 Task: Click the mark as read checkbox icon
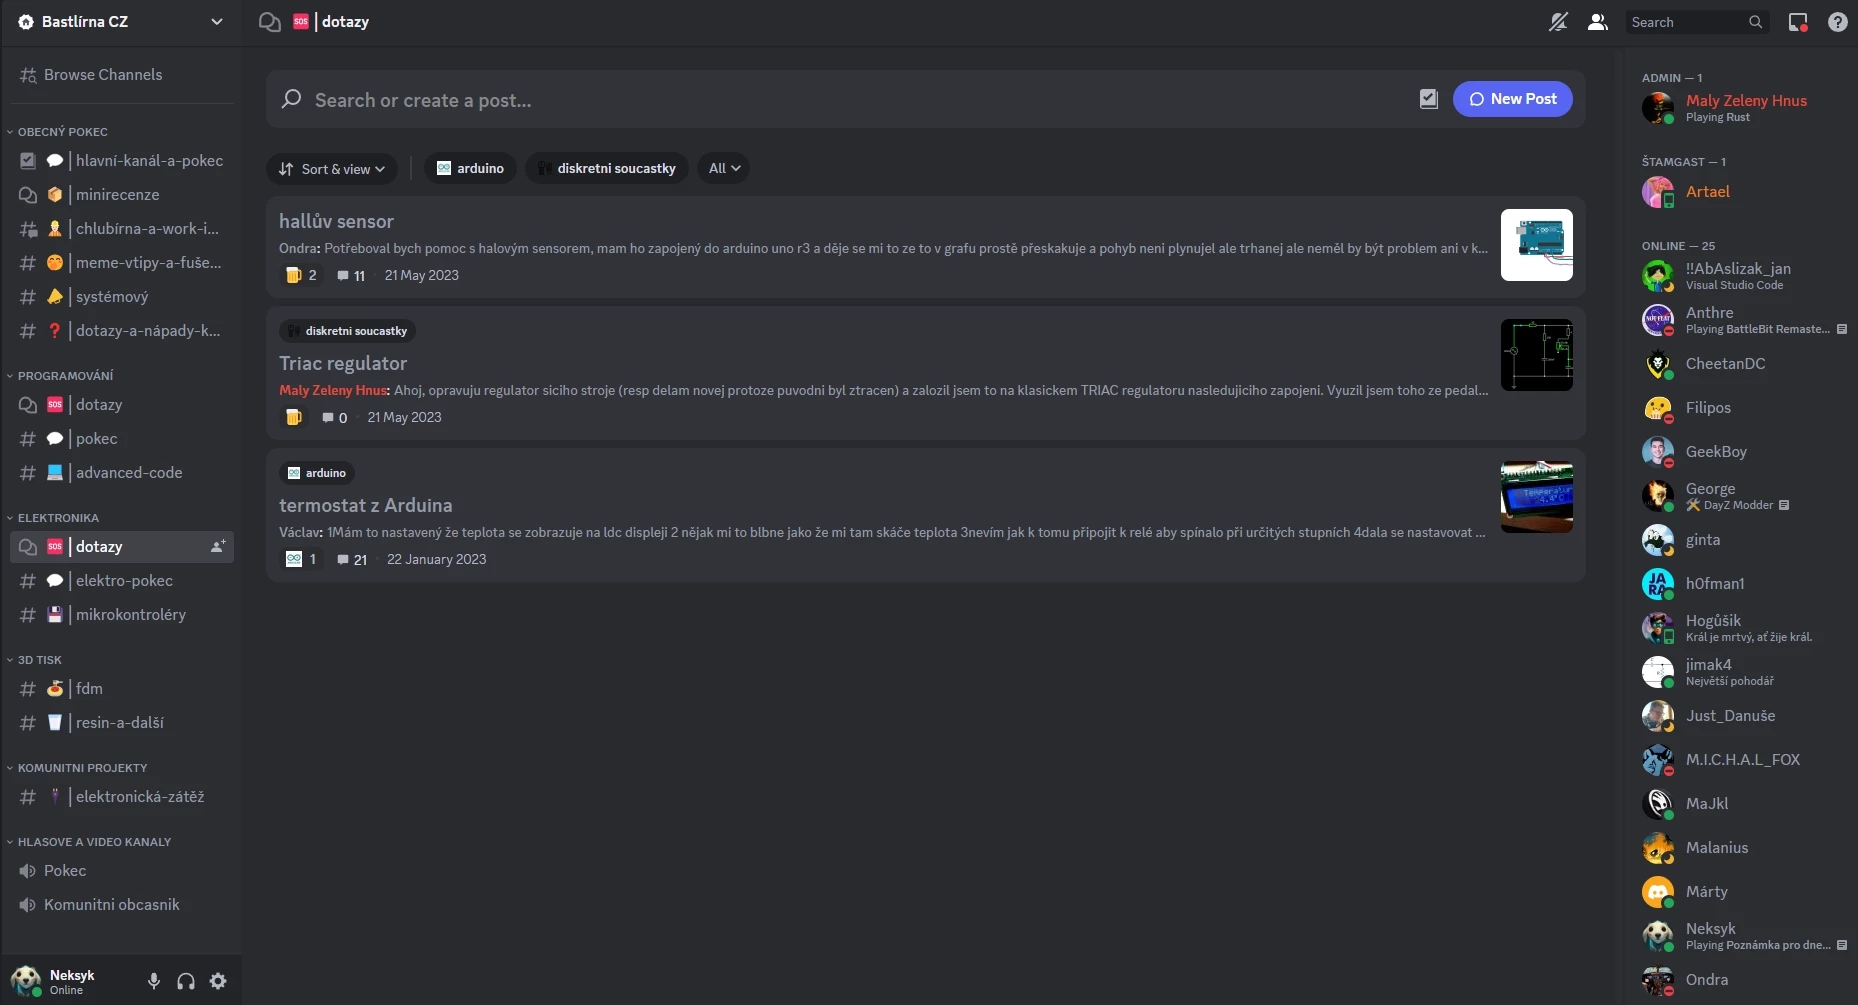tap(1429, 98)
